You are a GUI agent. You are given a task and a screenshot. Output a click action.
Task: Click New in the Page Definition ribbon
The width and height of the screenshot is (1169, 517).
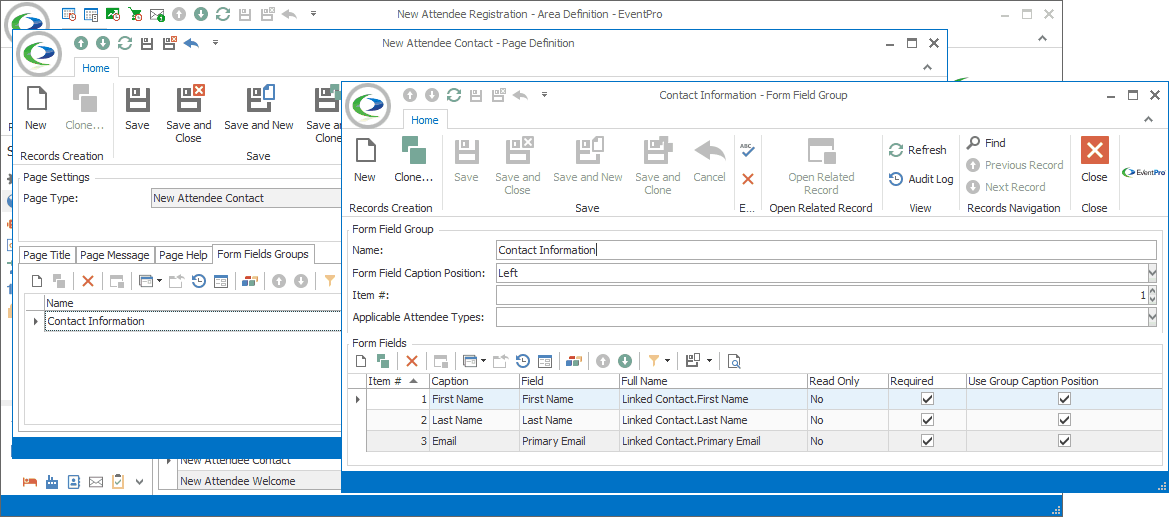tap(36, 108)
